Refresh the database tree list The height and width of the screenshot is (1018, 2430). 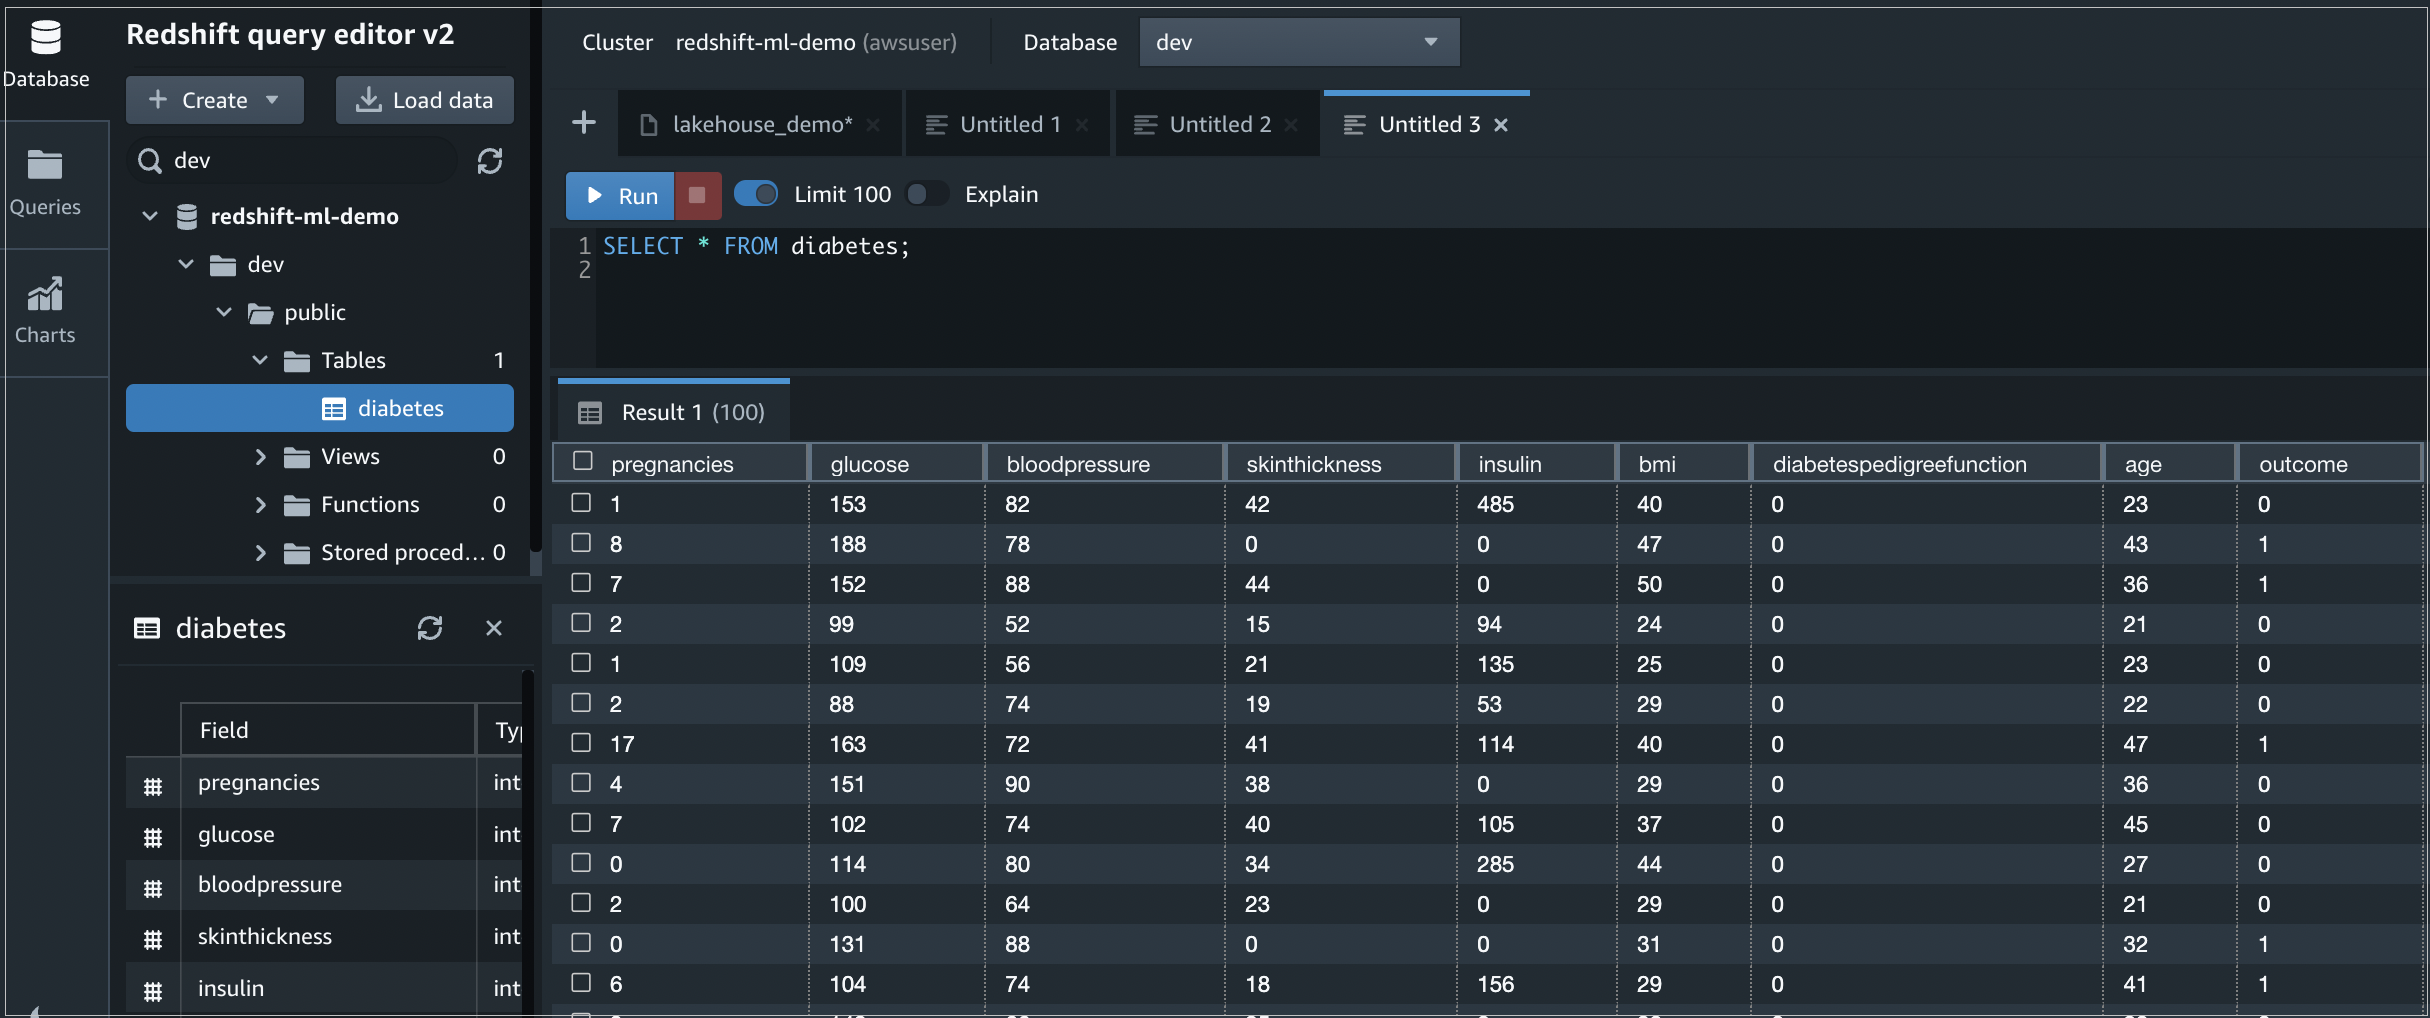pos(490,161)
